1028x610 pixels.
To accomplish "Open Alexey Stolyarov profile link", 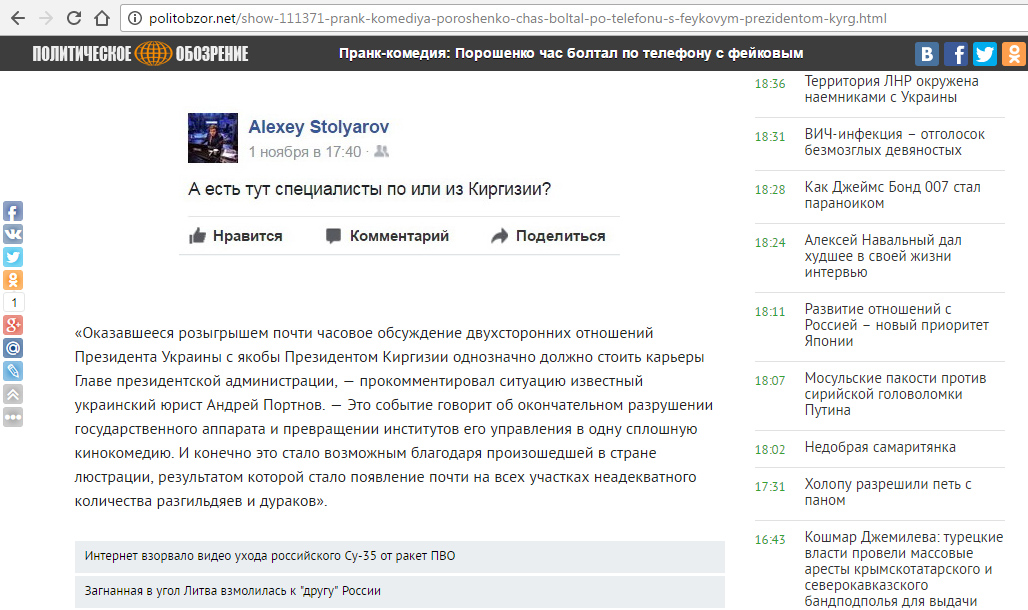I will [x=318, y=127].
